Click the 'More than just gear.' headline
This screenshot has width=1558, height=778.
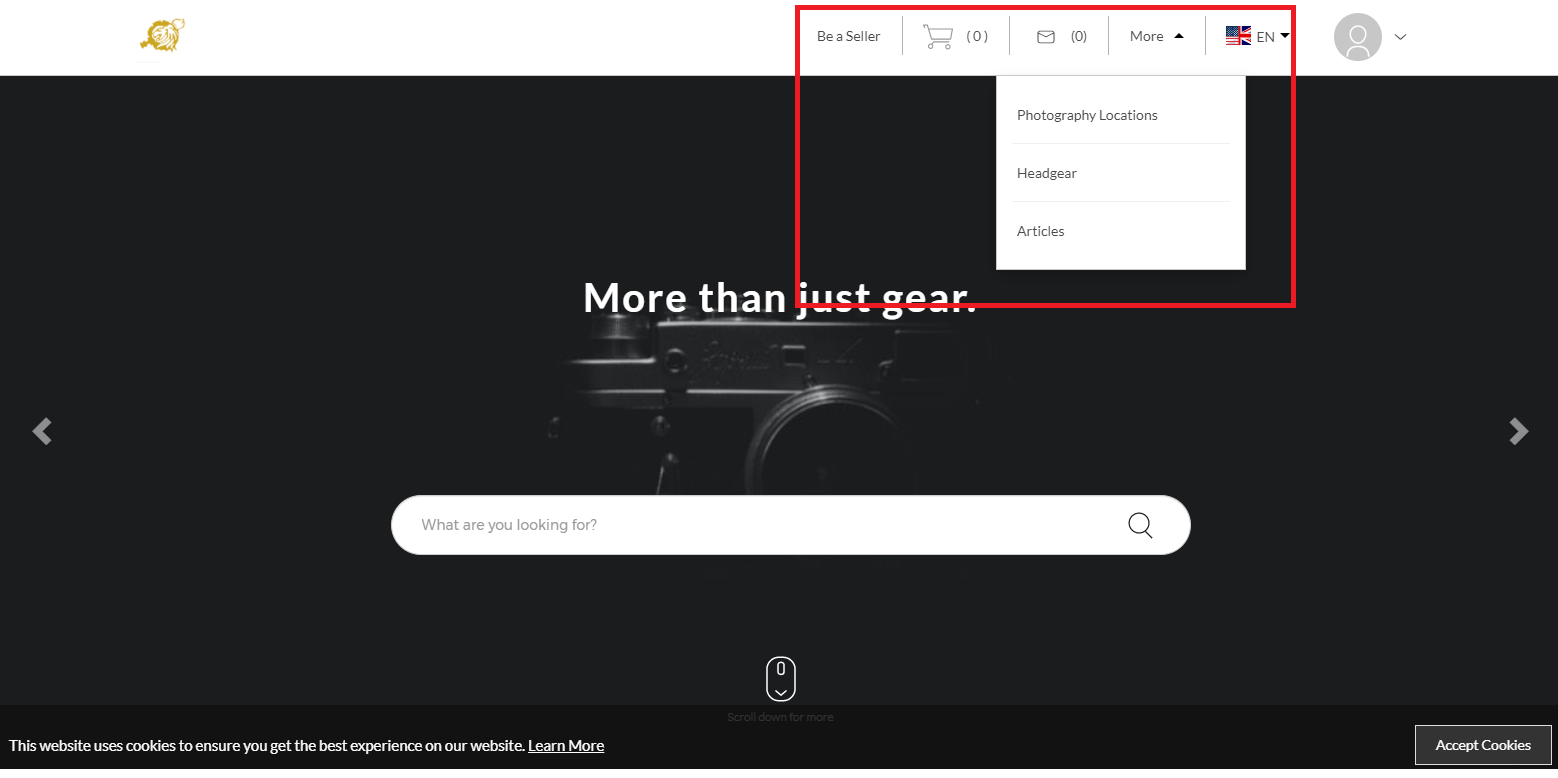click(x=780, y=297)
